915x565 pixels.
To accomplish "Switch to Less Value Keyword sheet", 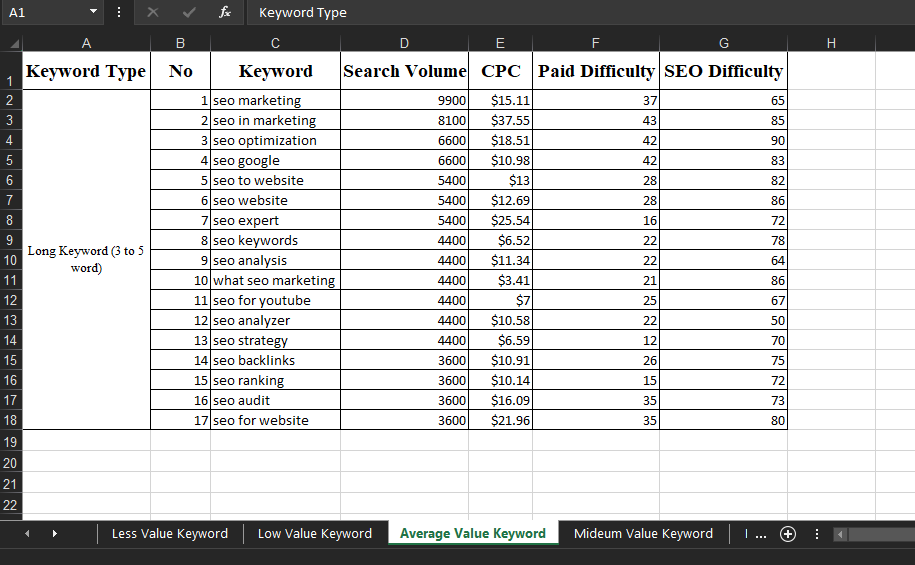I will pyautogui.click(x=169, y=534).
